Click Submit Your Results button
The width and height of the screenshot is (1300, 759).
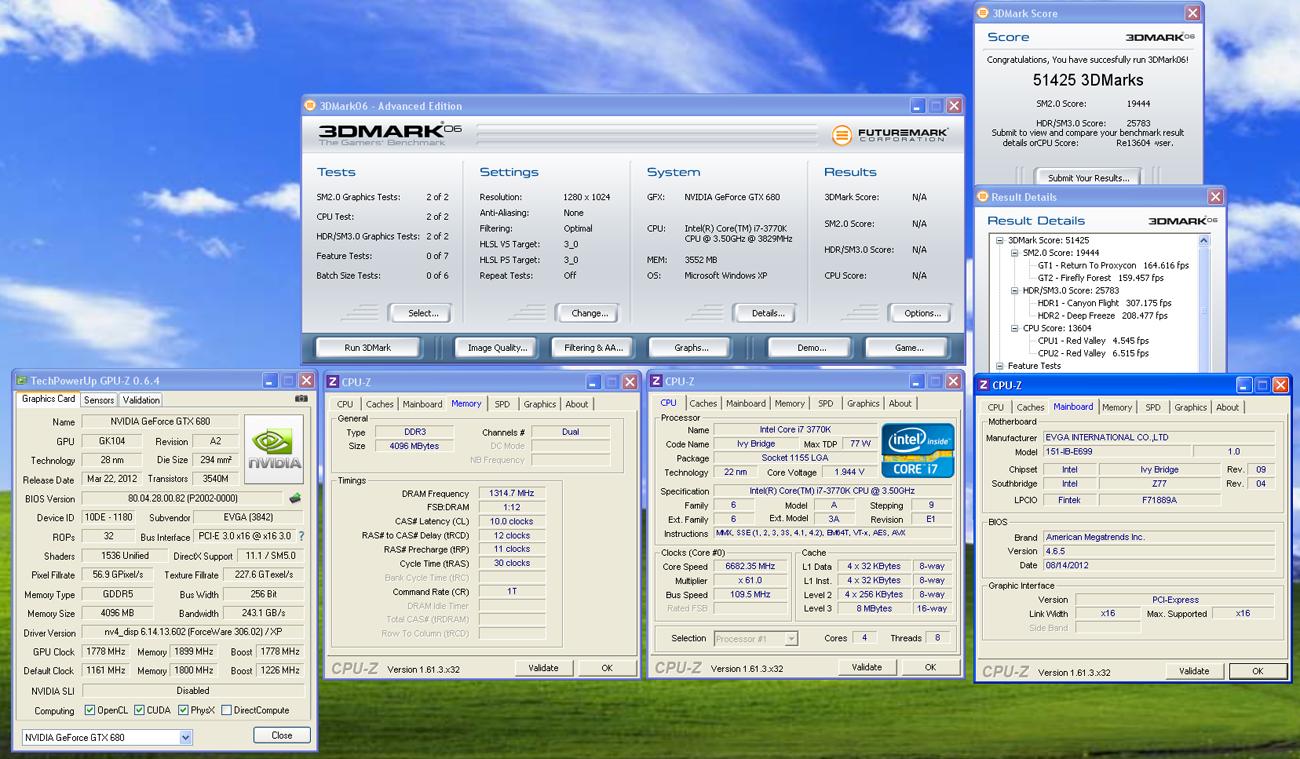[x=1089, y=178]
